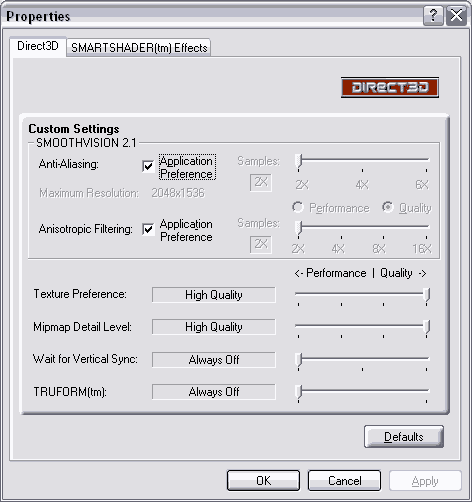This screenshot has height=502, width=472.
Task: Click the Anti-Aliasing 4X tick label
Action: coord(362,184)
